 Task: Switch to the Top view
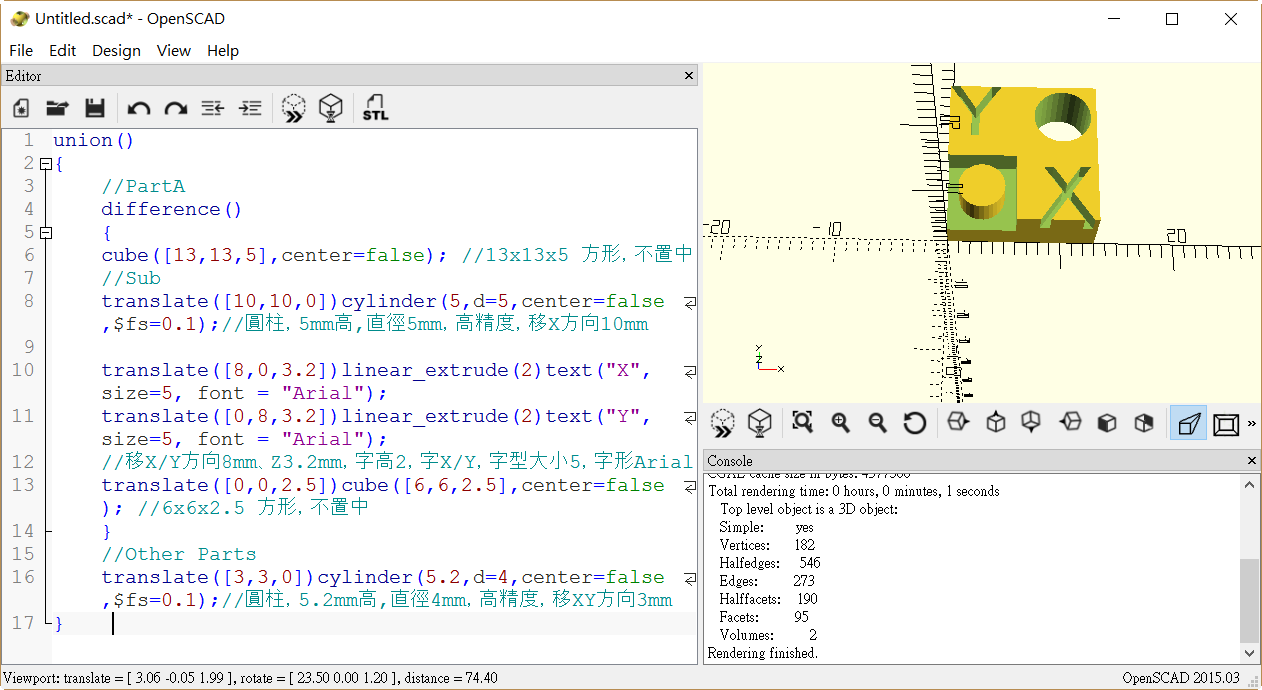coord(995,423)
